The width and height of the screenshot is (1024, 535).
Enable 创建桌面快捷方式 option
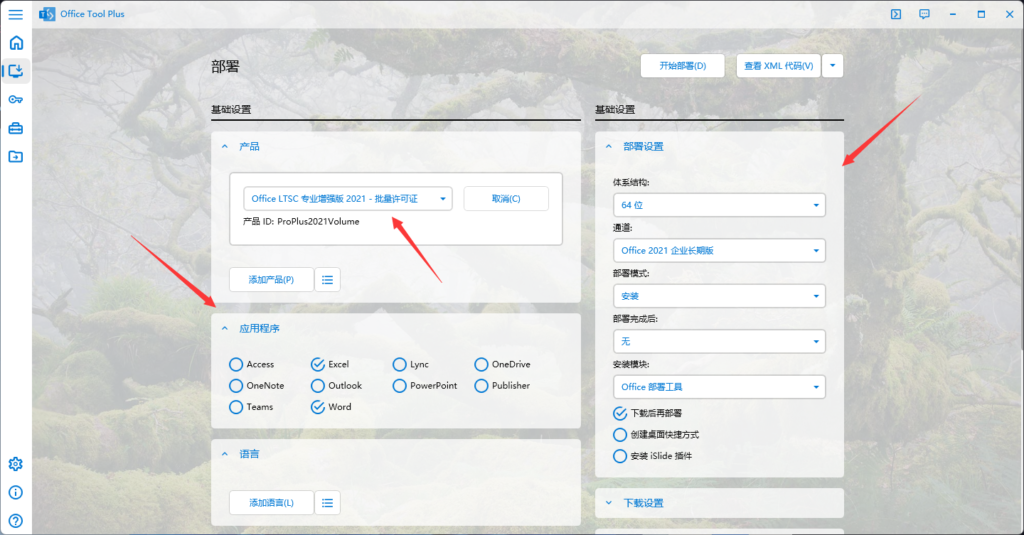click(656, 434)
